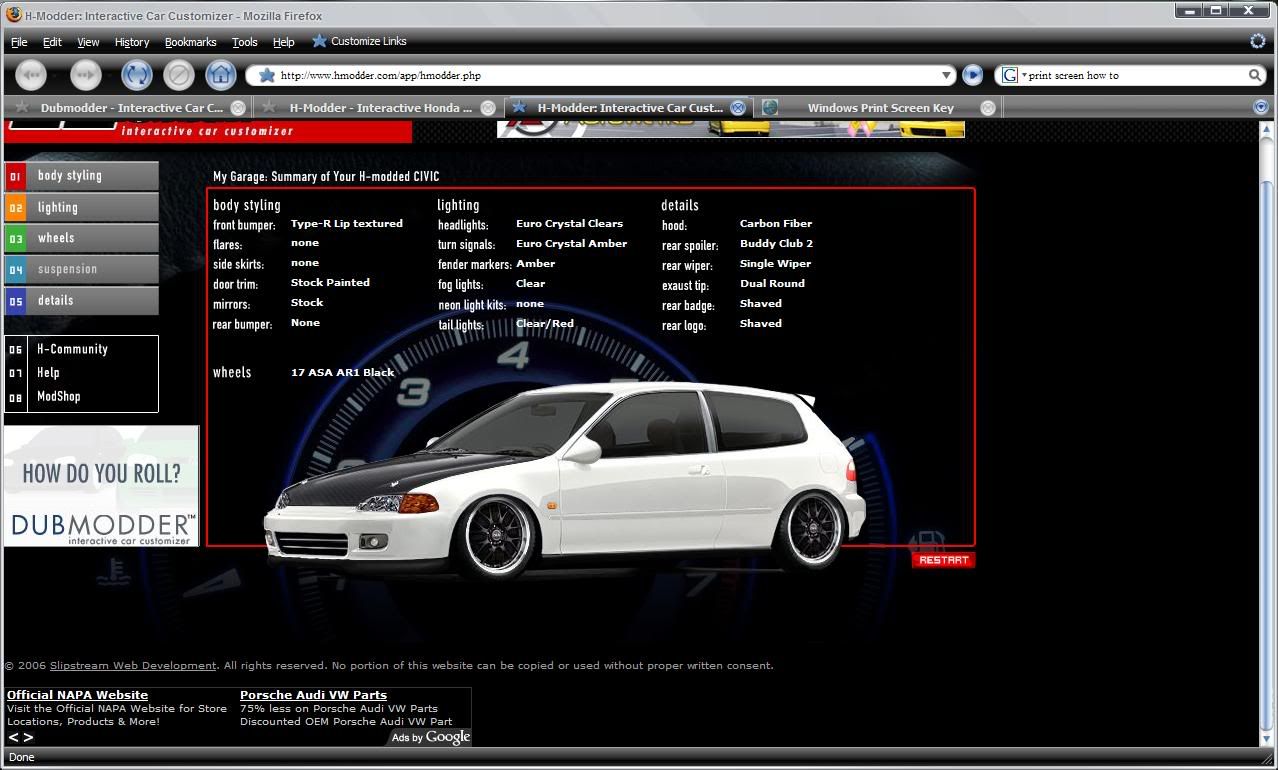Open the 04 suspension section

[x=82, y=269]
